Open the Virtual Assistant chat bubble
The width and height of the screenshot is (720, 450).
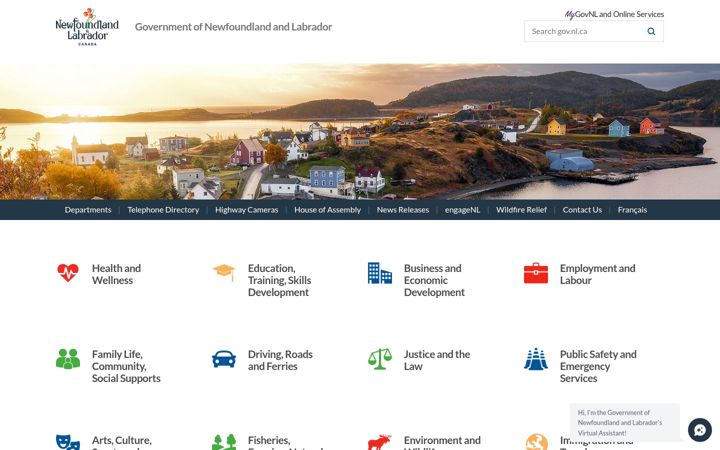(x=700, y=430)
